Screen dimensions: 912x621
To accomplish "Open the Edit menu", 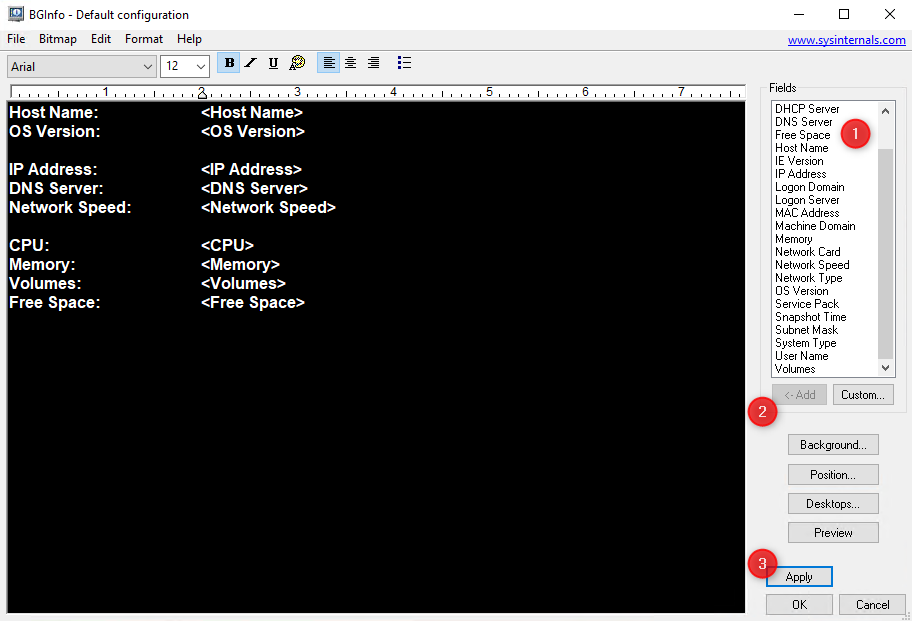I will tap(101, 39).
